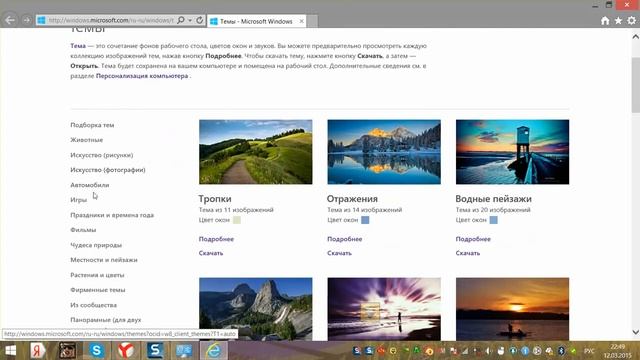Close the Темы - Microsoft Windows tab
Viewport: 640px width, 360px height.
pyautogui.click(x=302, y=21)
